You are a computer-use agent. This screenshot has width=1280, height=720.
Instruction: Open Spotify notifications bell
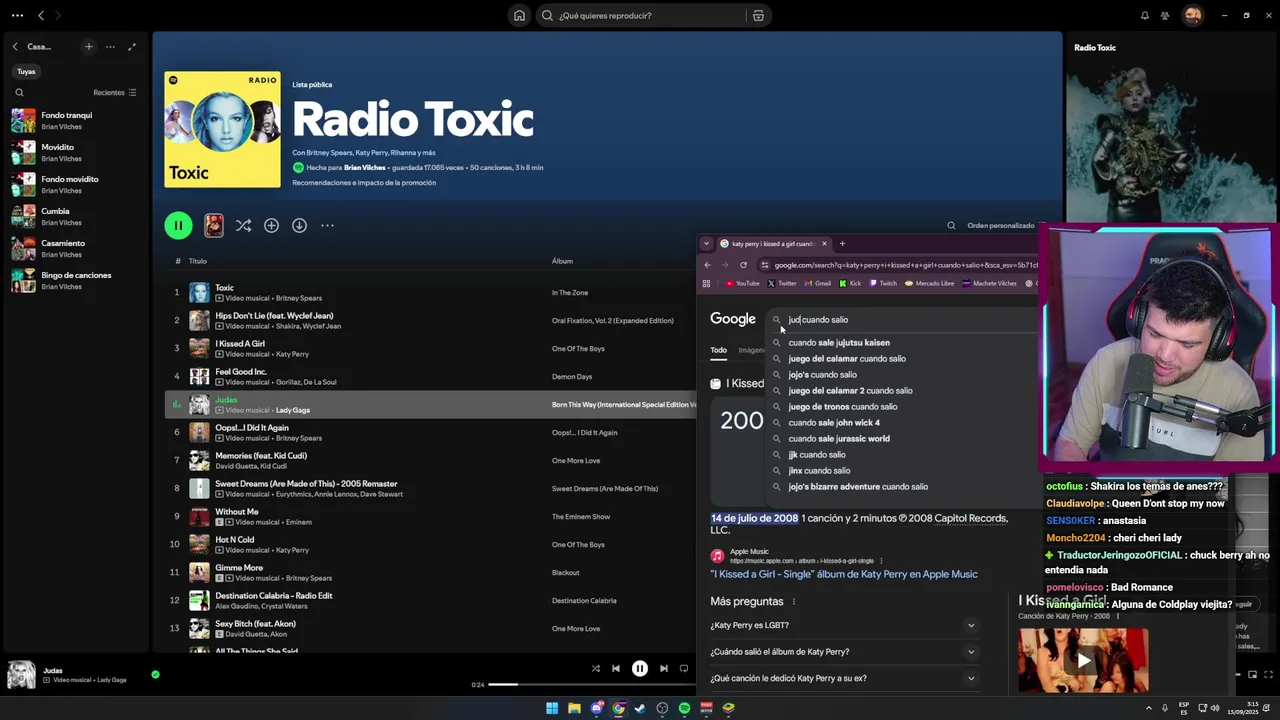pyautogui.click(x=1145, y=15)
